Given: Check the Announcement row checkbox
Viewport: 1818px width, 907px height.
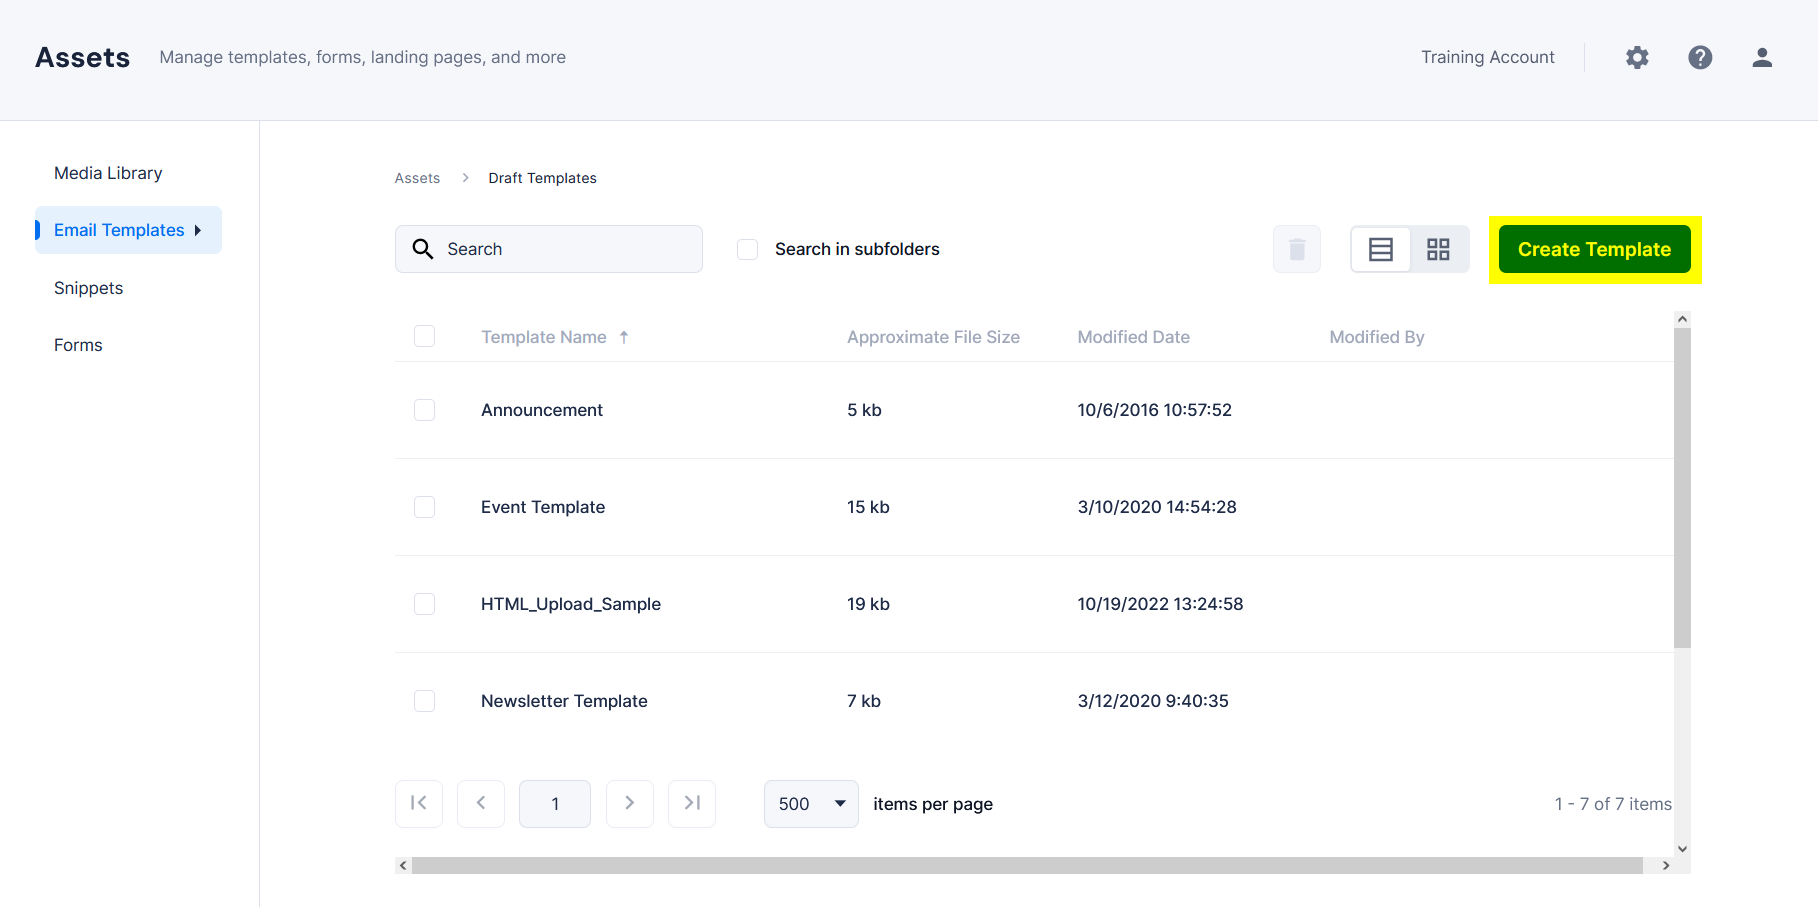Looking at the screenshot, I should click(424, 410).
